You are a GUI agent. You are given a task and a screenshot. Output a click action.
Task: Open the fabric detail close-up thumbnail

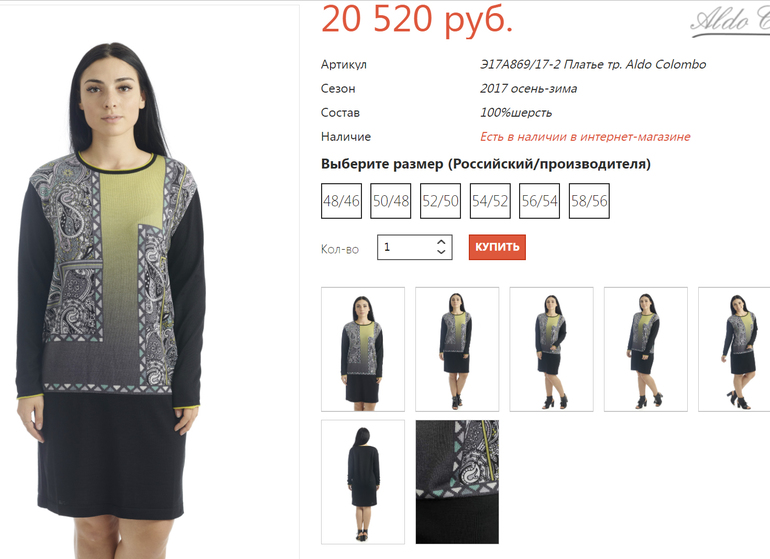[457, 482]
